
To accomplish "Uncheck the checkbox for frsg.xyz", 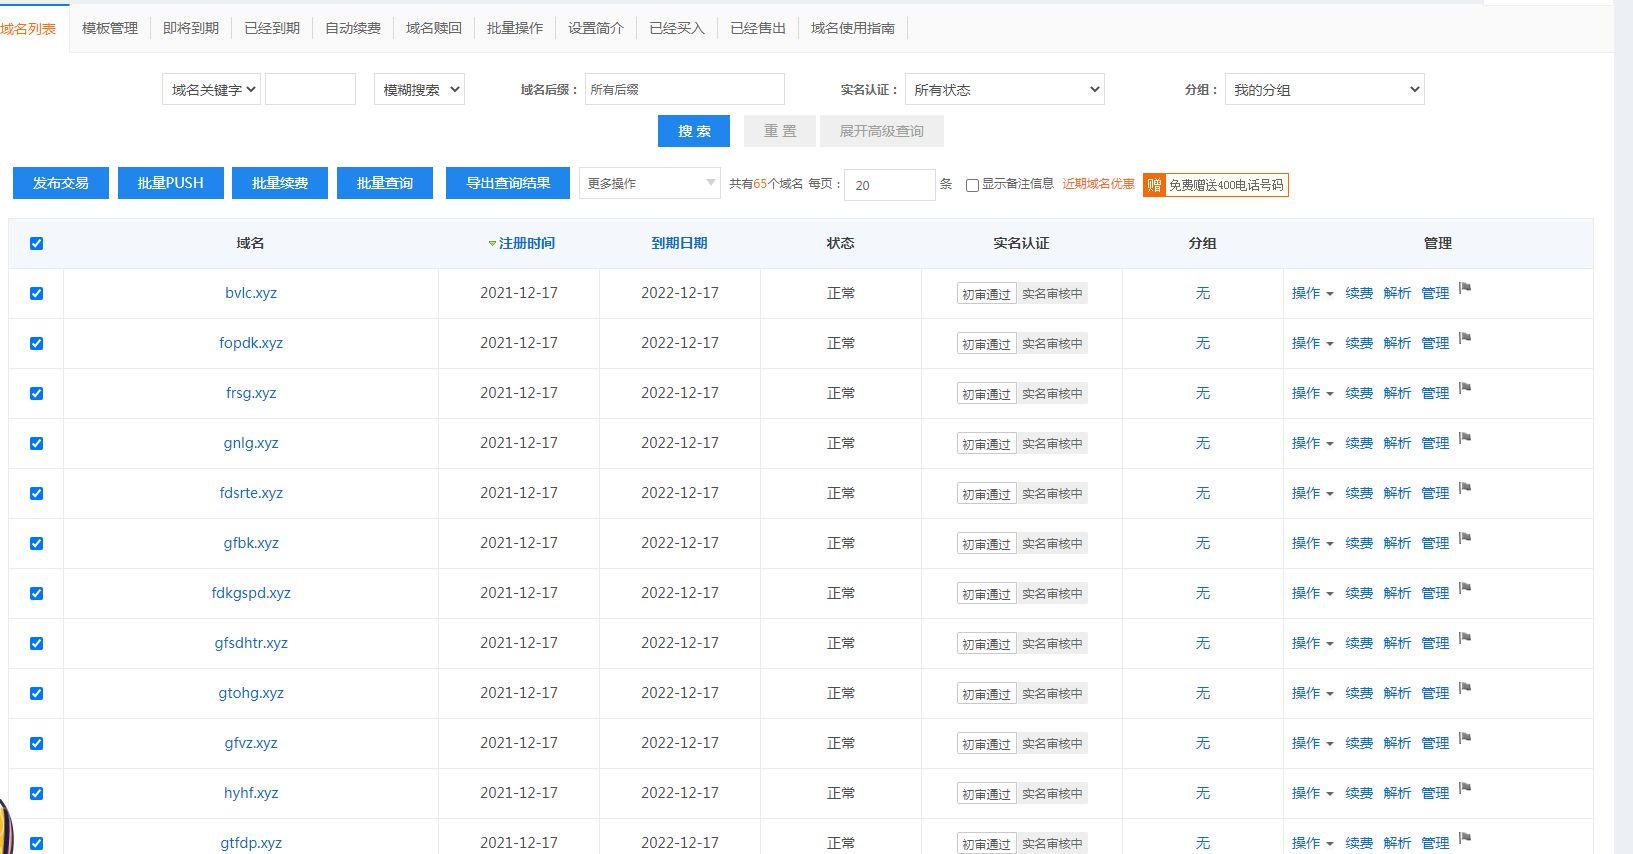I will (37, 394).
